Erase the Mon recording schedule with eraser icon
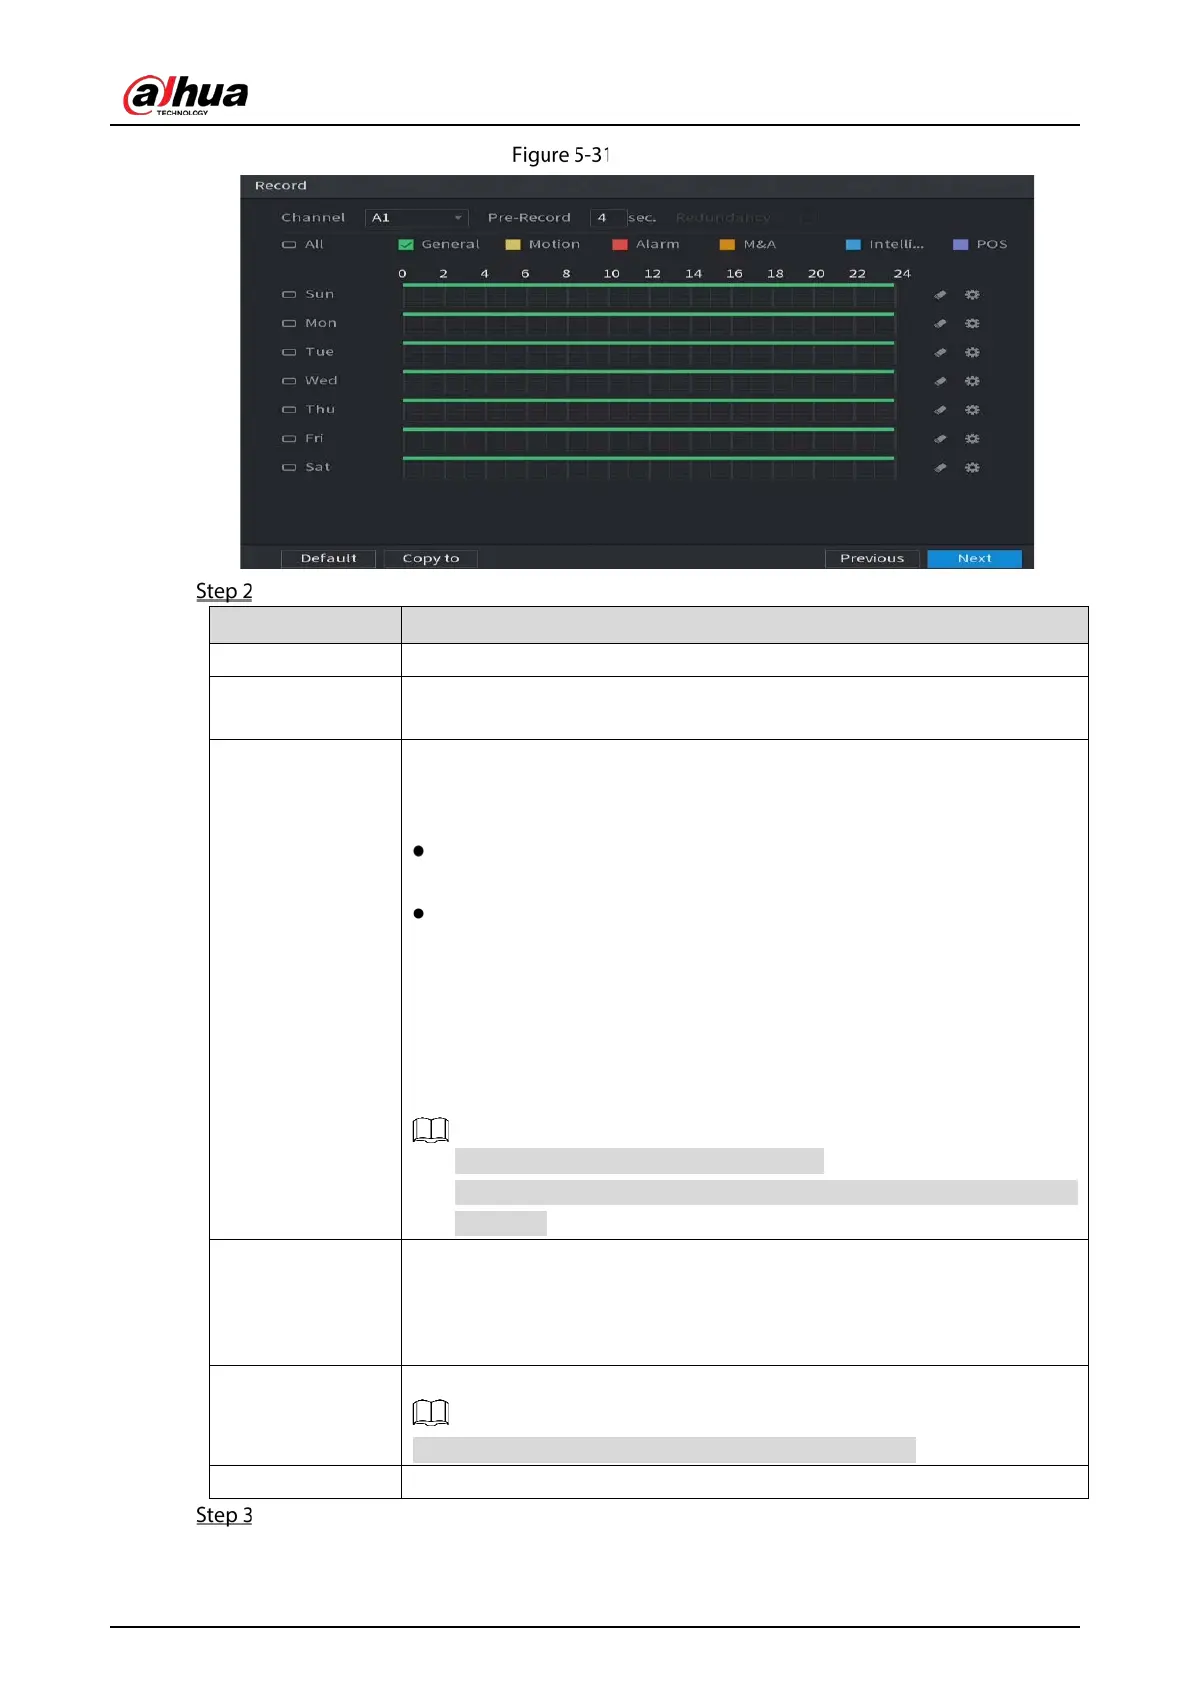The width and height of the screenshot is (1191, 1684). point(940,324)
